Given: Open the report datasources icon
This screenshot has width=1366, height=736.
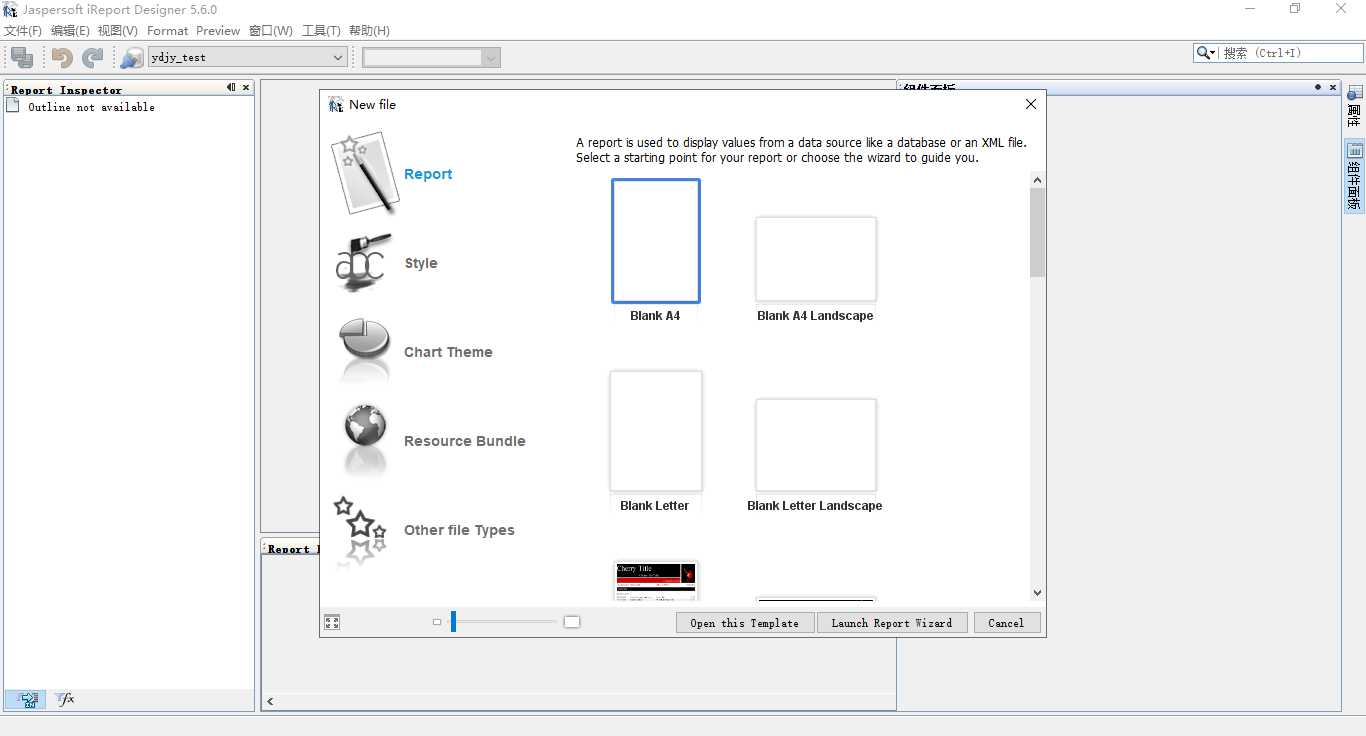Looking at the screenshot, I should [131, 58].
